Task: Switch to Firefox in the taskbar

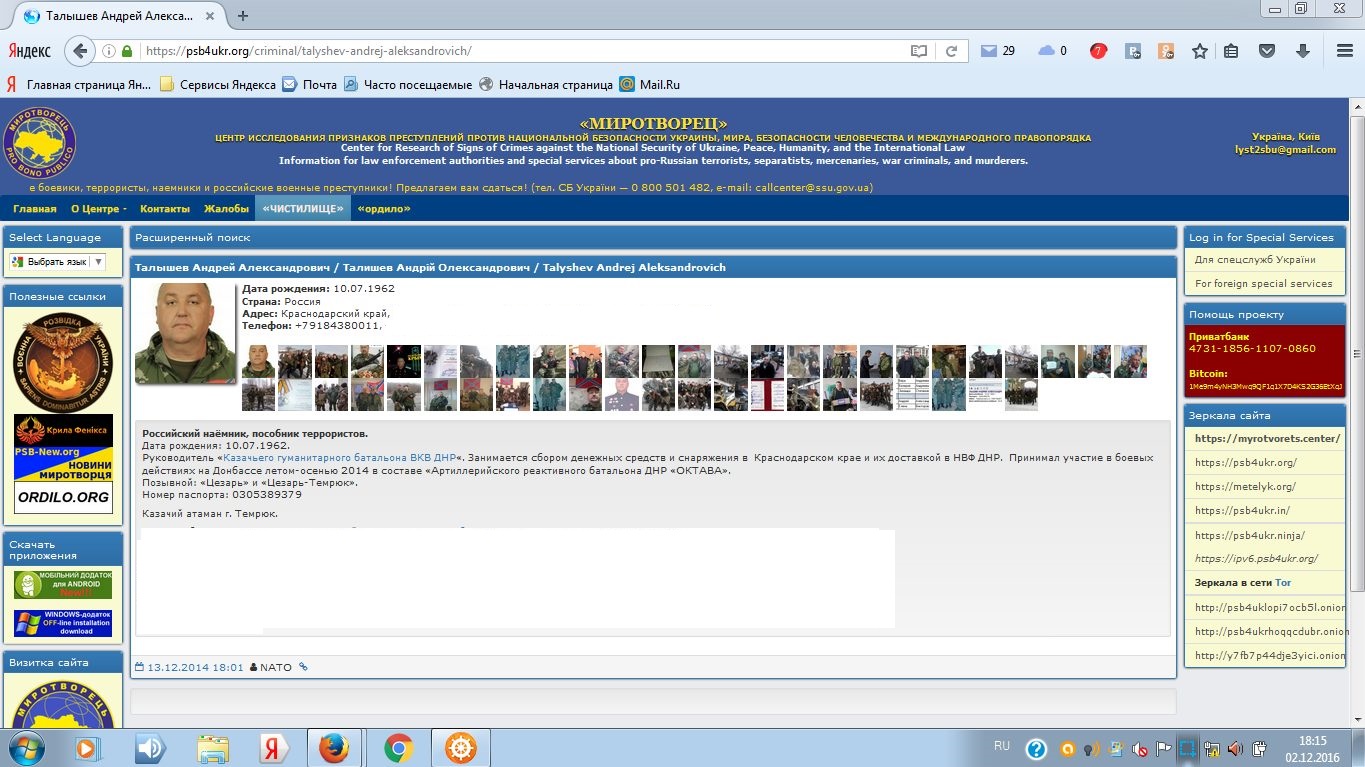Action: click(x=334, y=749)
